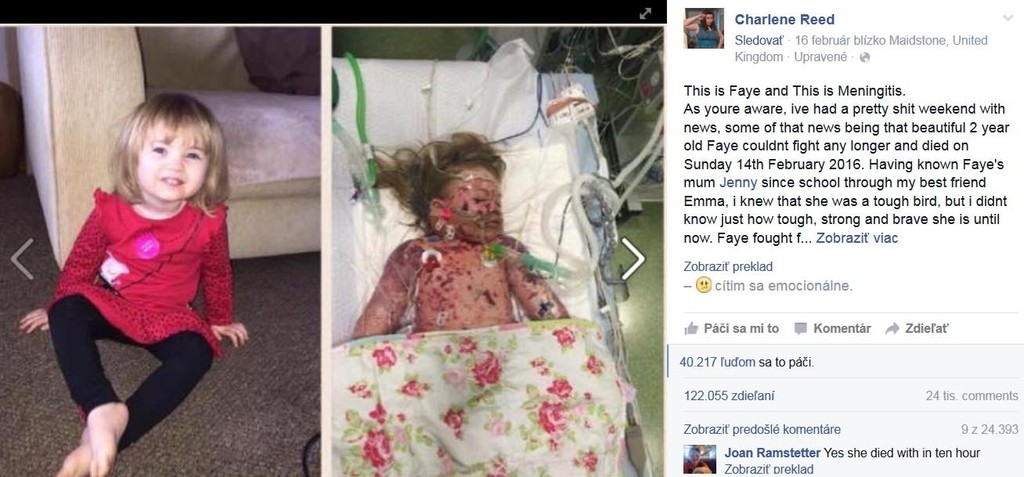The width and height of the screenshot is (1024, 477).
Task: Expand earlier comments via Zobraziť predošlé komentáre
Action: point(762,429)
